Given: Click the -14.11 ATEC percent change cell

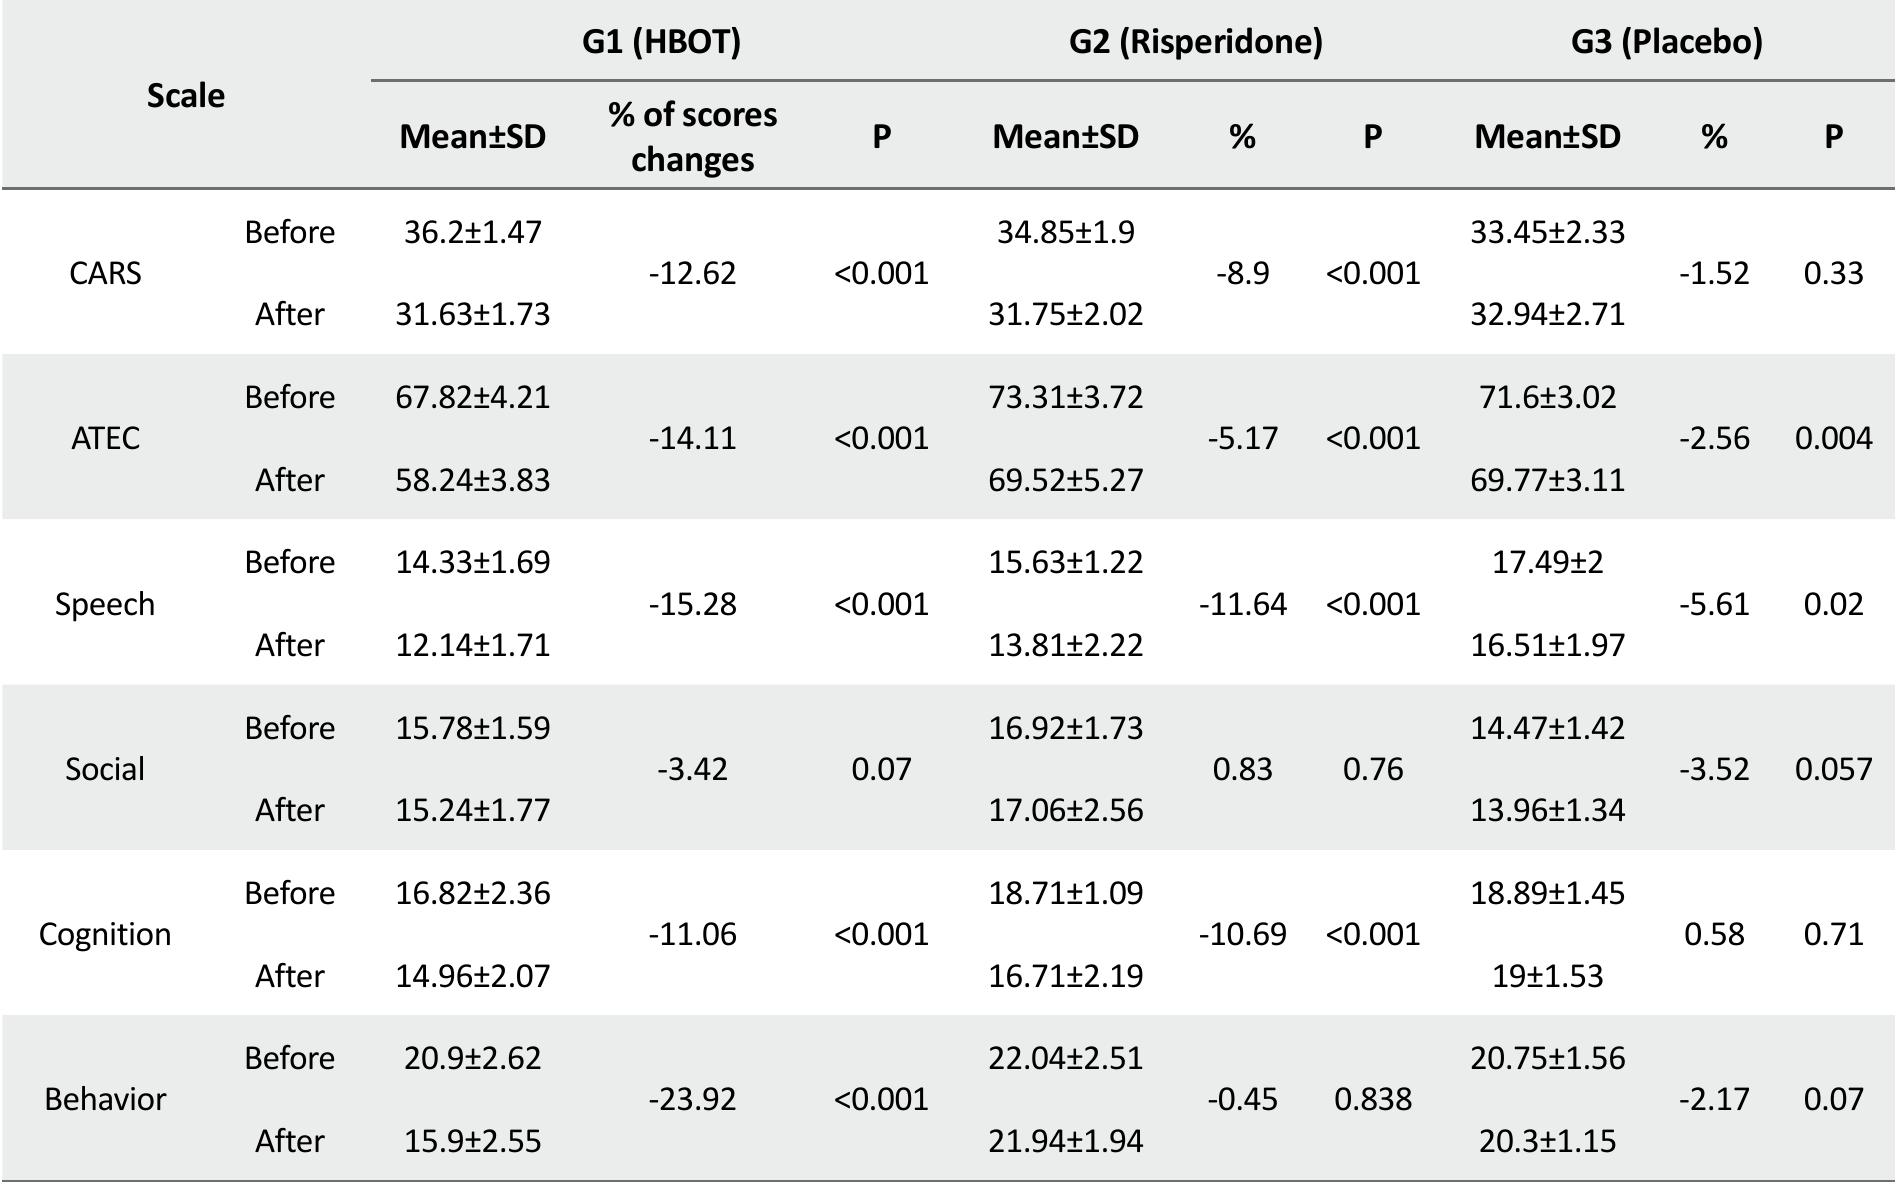Looking at the screenshot, I should coord(692,438).
